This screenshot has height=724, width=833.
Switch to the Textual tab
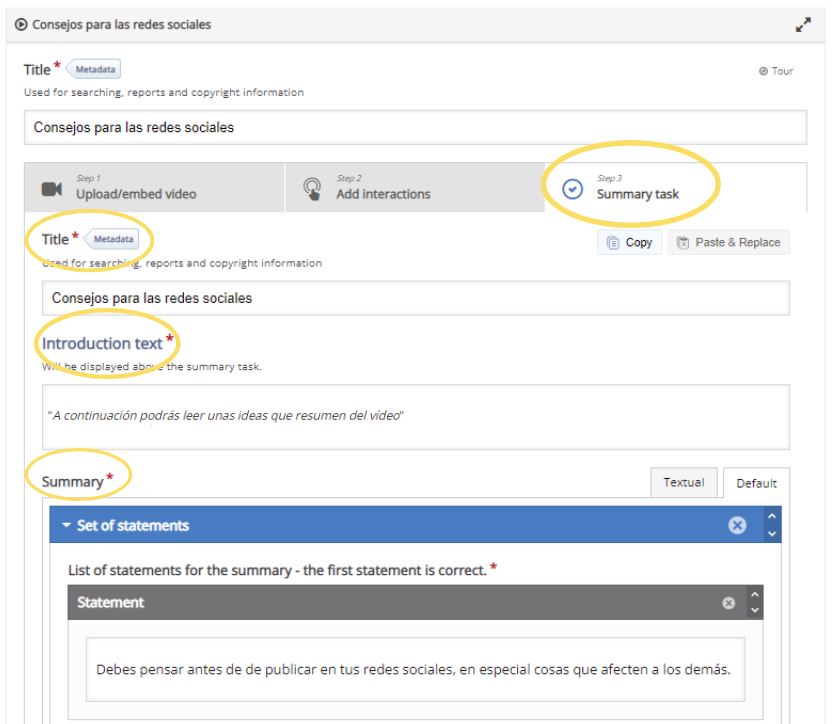(684, 482)
